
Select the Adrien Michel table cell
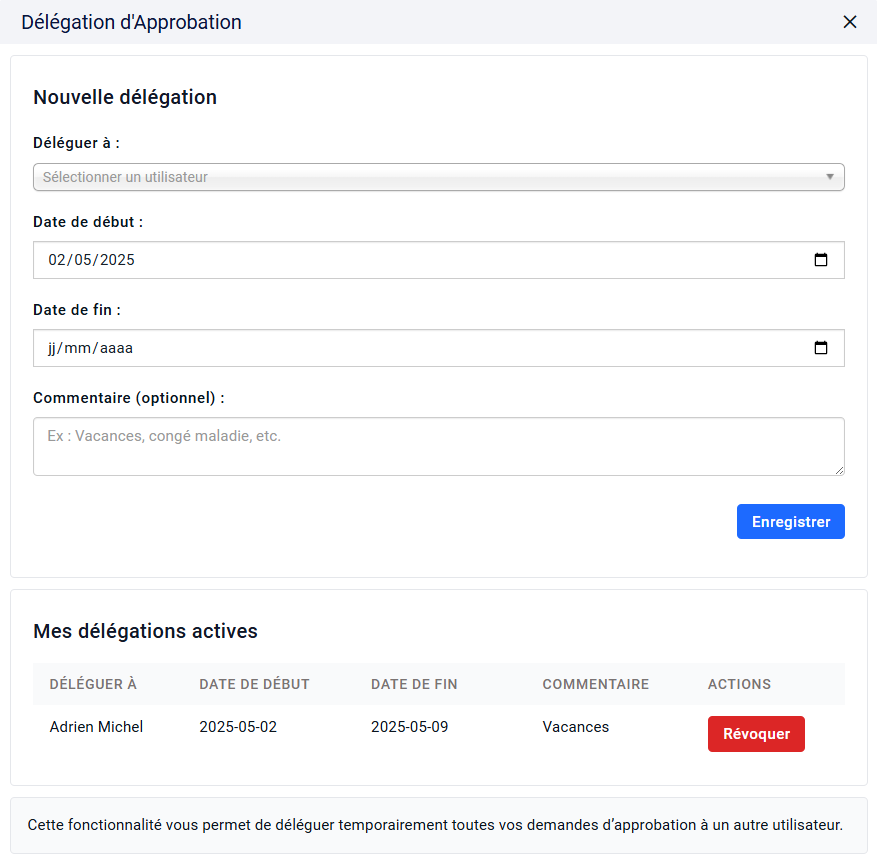point(96,727)
